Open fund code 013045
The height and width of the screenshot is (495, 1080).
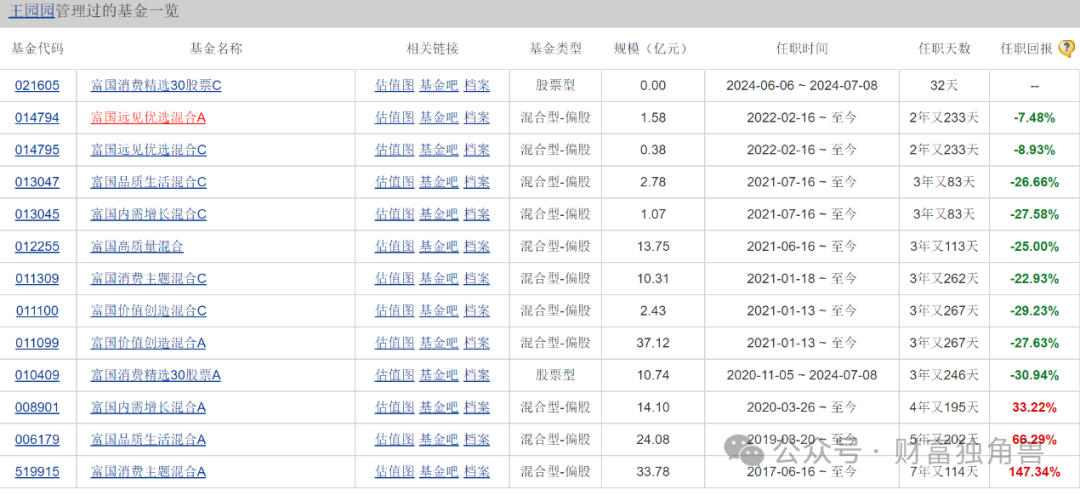click(37, 214)
